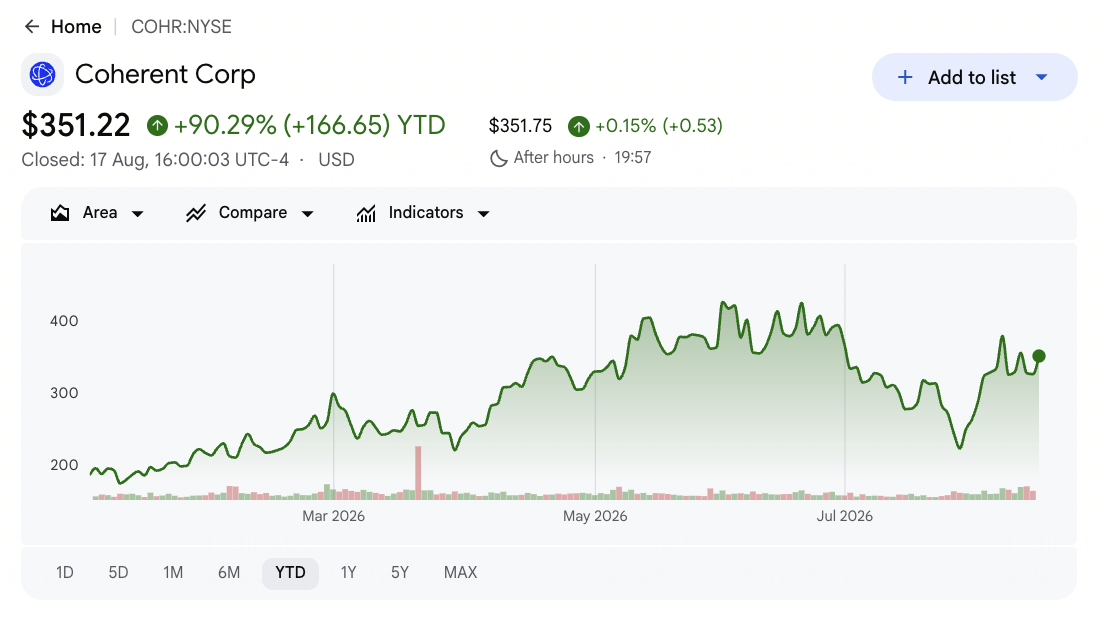The image size is (1104, 618).
Task: Click the 200 y-axis label
Action: tap(64, 465)
